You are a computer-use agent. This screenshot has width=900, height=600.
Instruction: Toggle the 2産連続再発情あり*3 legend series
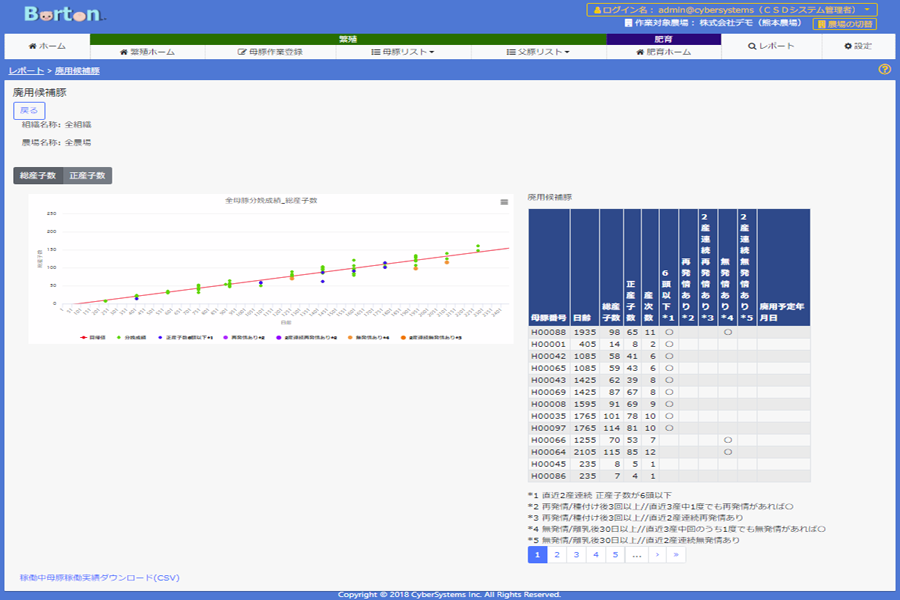pyautogui.click(x=307, y=338)
